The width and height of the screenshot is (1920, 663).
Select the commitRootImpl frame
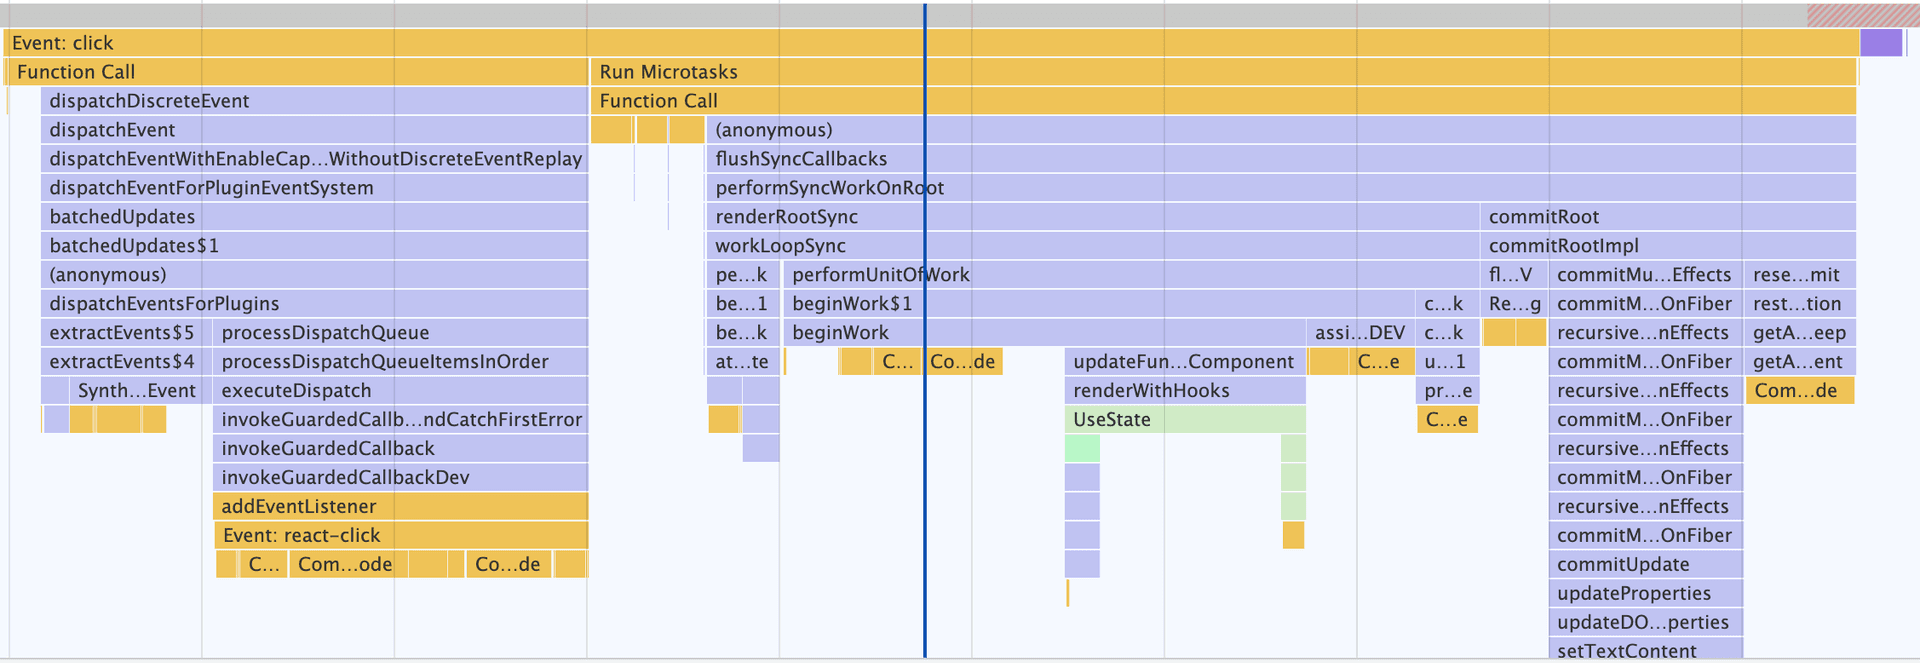pyautogui.click(x=1667, y=246)
